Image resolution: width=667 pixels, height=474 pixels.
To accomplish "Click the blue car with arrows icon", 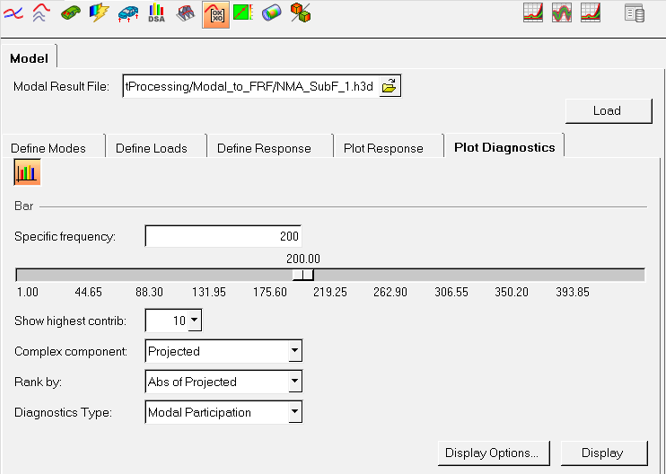I will [128, 14].
